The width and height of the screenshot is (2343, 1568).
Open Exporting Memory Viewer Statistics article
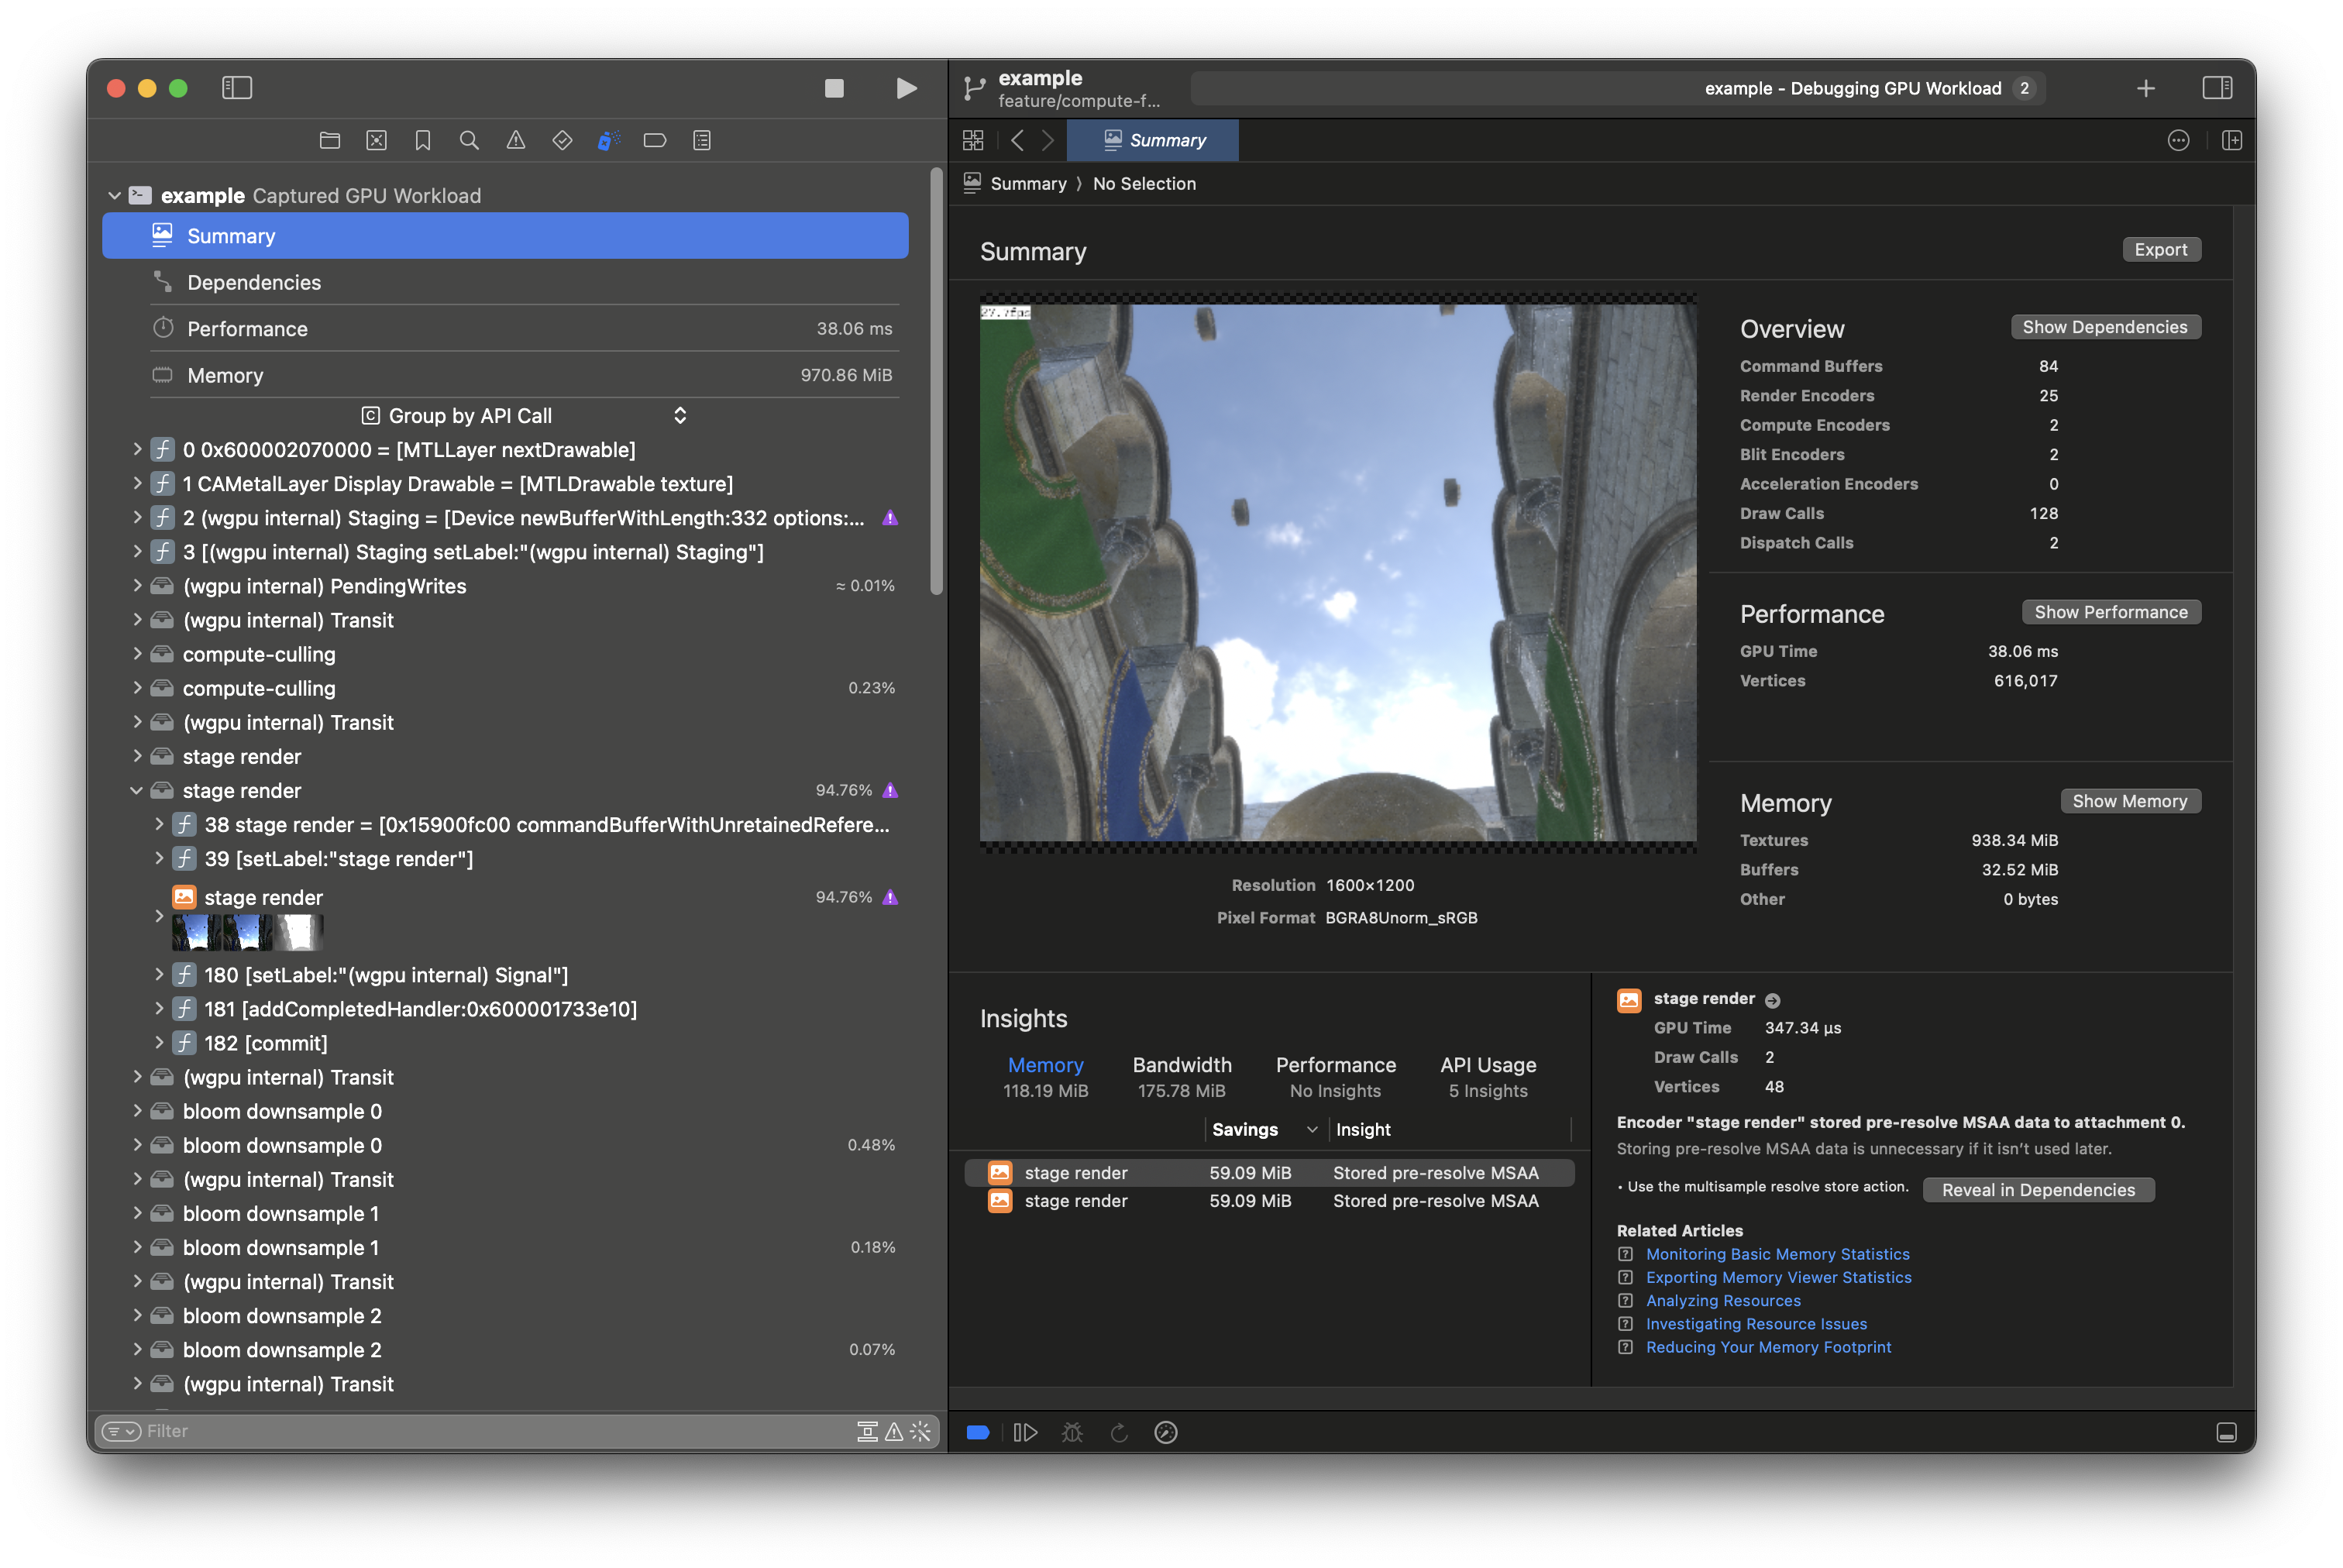1778,1277
